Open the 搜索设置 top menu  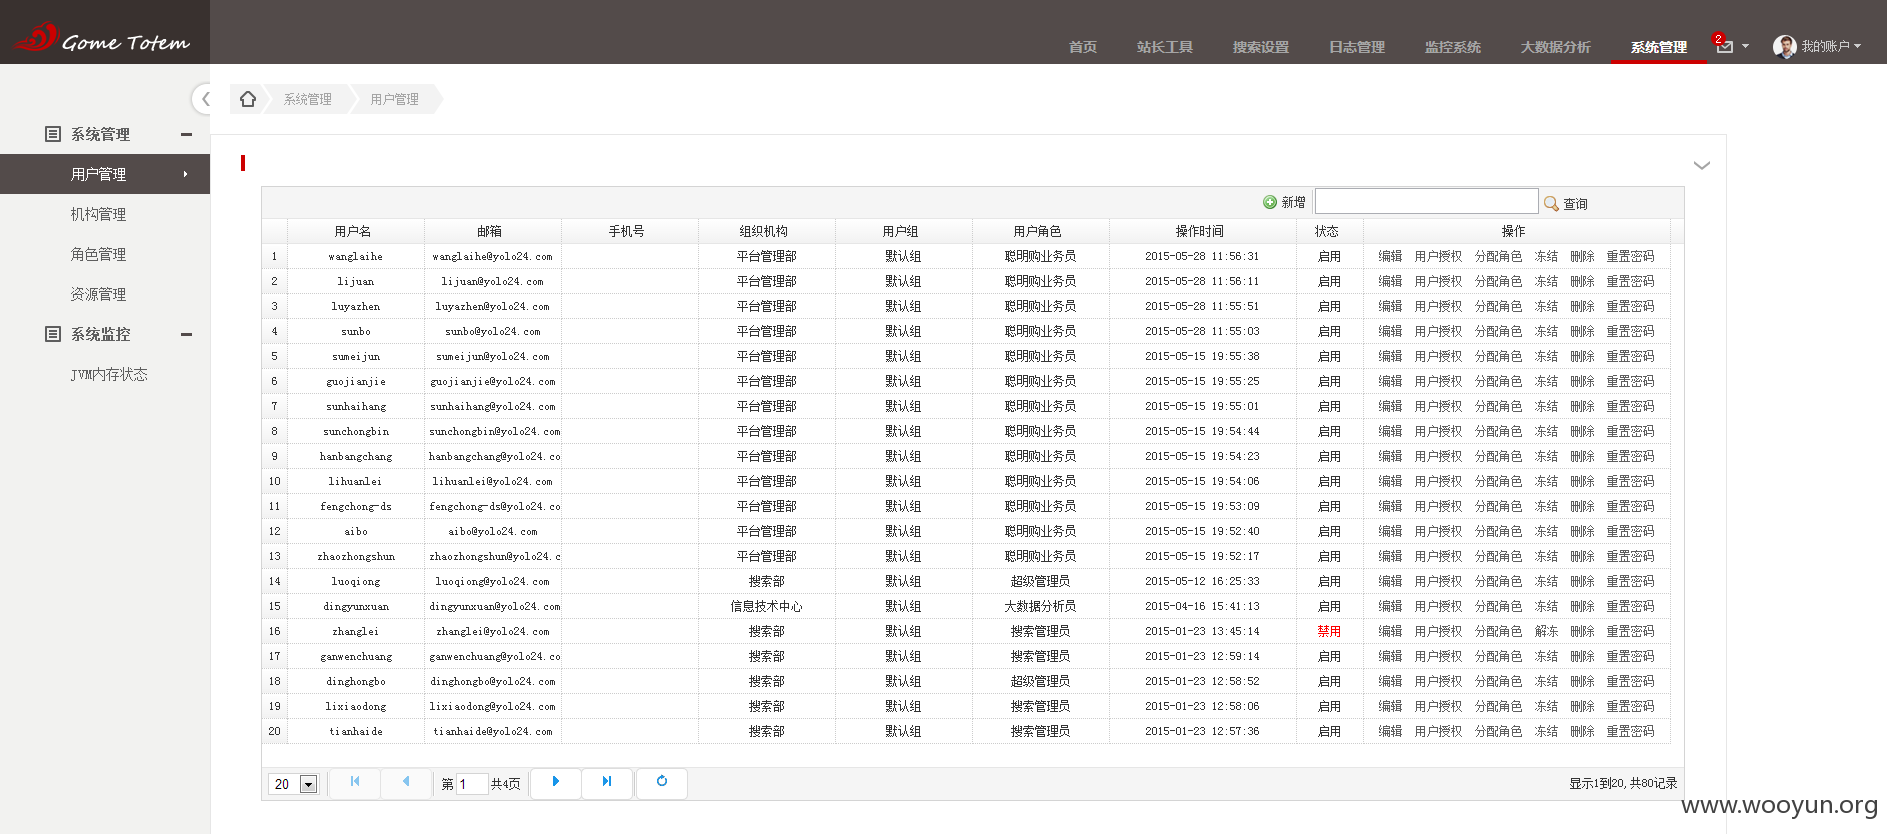tap(1261, 47)
